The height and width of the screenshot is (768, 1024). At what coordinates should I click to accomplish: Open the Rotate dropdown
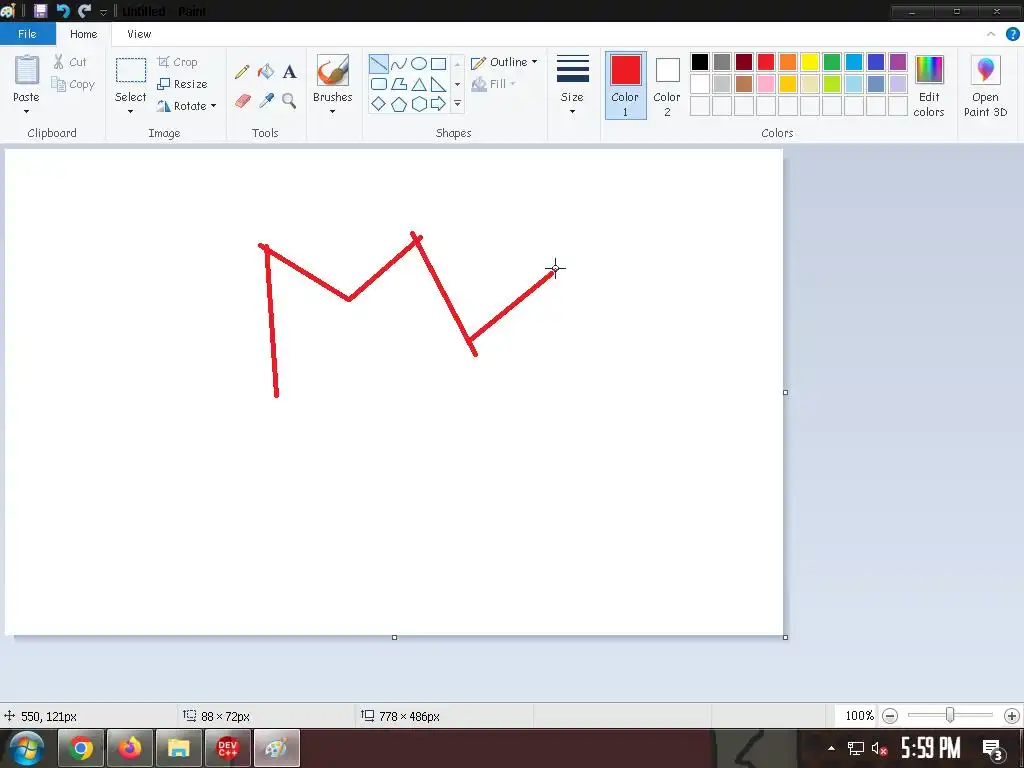(187, 106)
